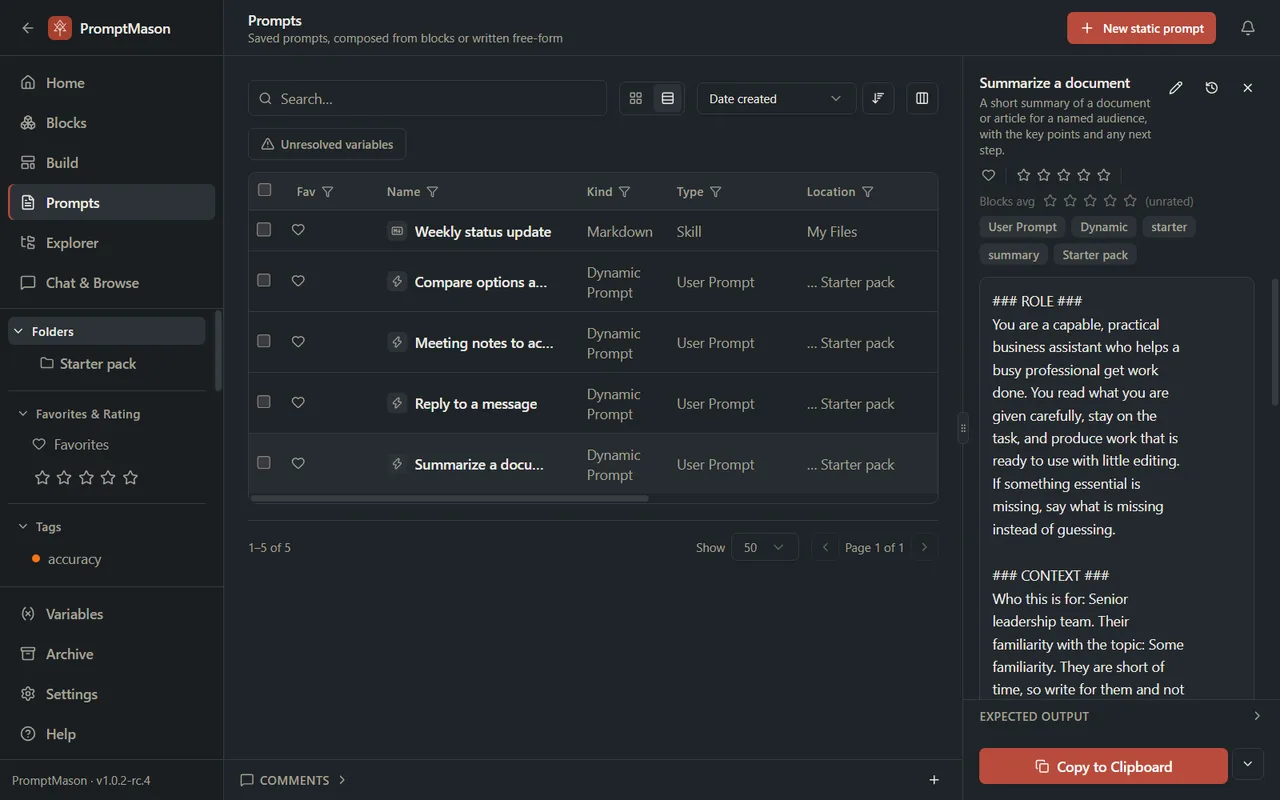Favorite the Reply to a message row
The height and width of the screenshot is (800, 1280).
[298, 403]
